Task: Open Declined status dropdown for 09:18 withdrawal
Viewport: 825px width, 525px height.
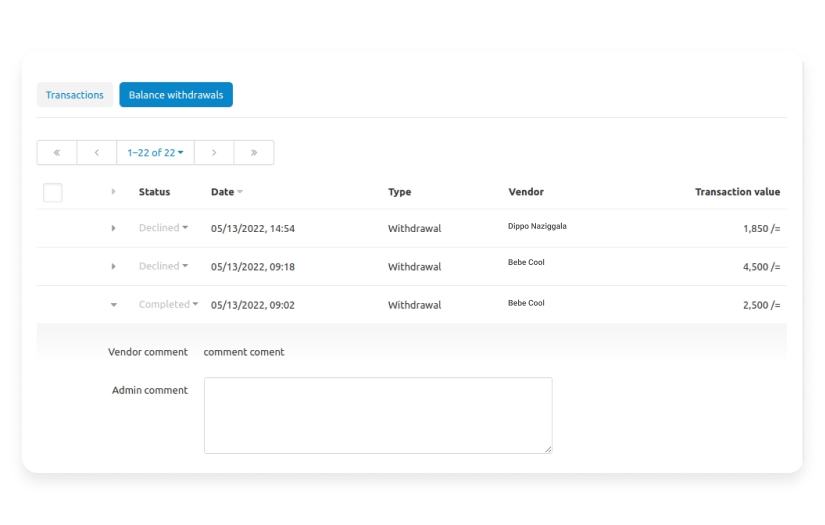Action: point(163,266)
